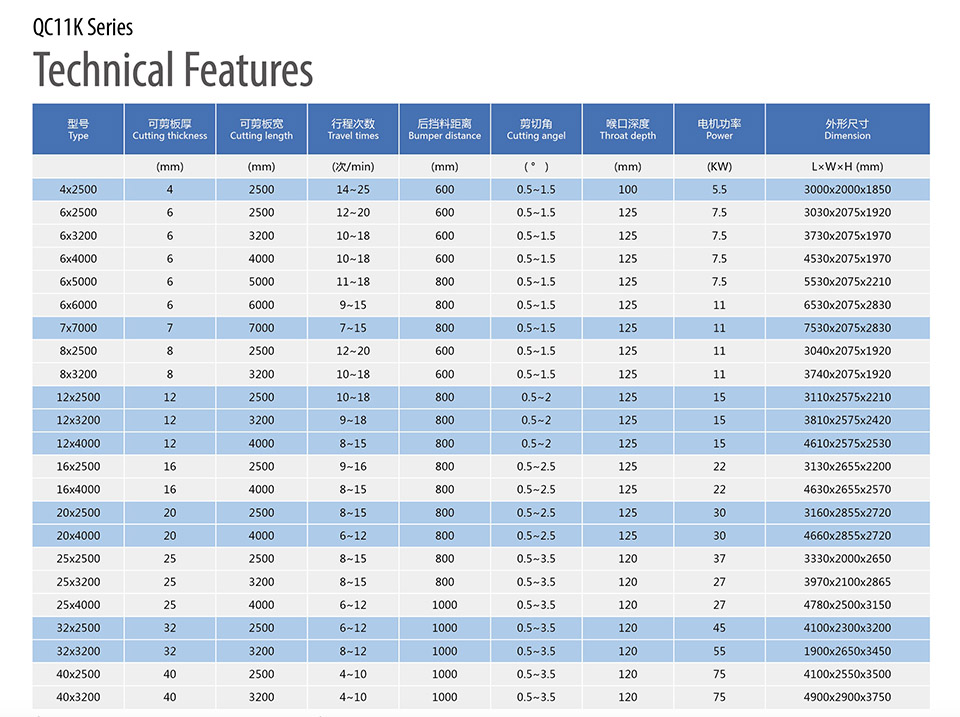Click the Dimension column header

pyautogui.click(x=847, y=129)
